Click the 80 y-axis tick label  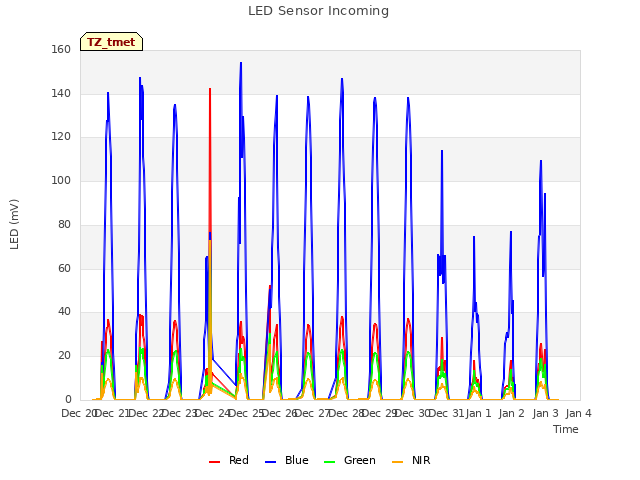point(64,224)
